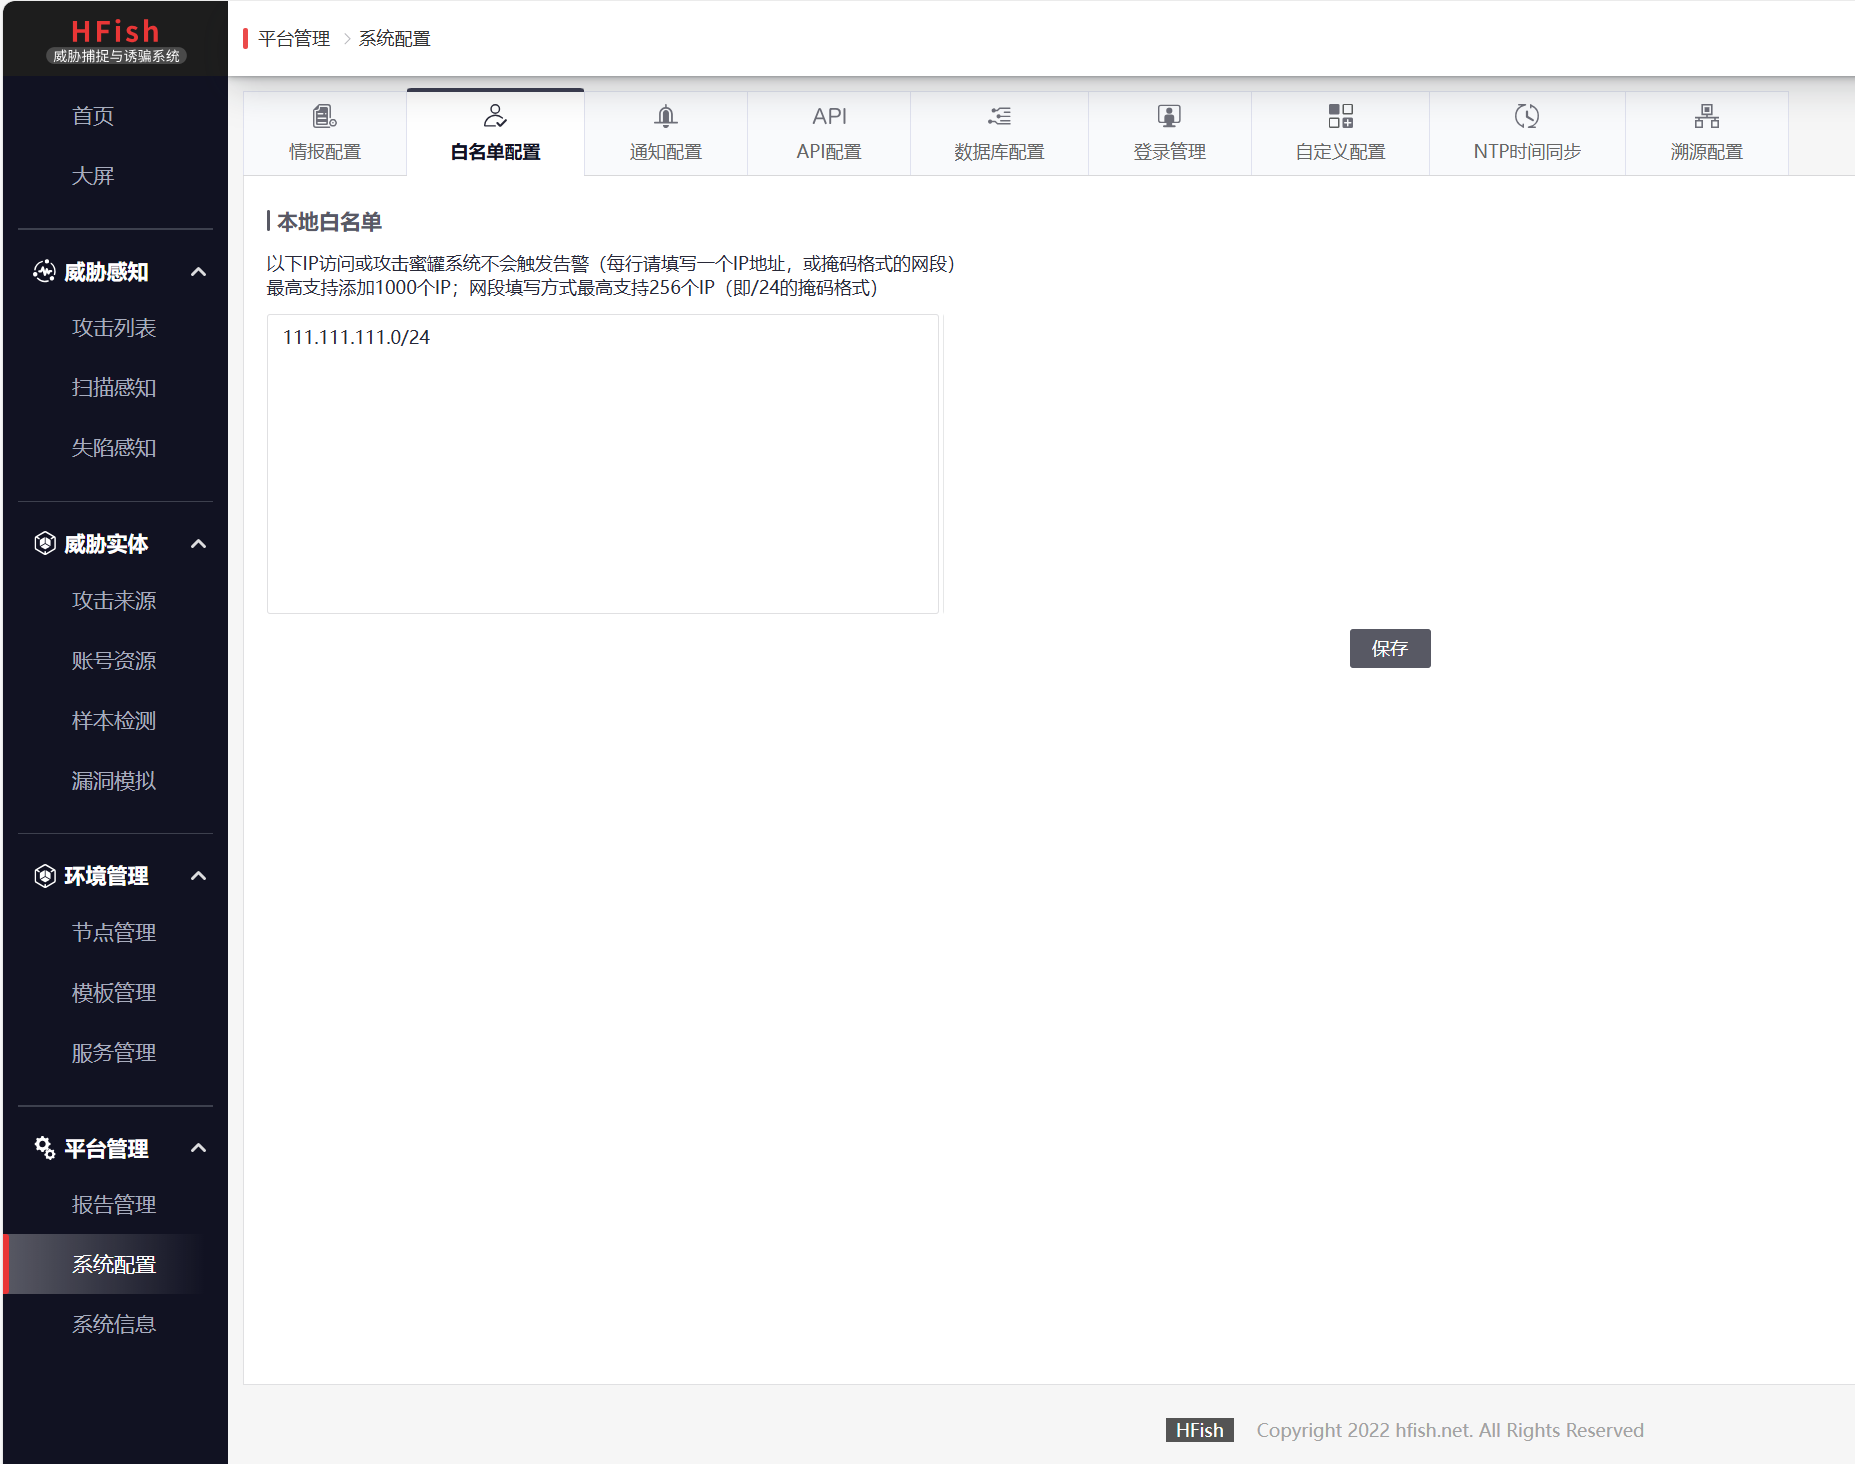Open 节点管理 from the sidebar
Viewport: 1855px width, 1464px height.
(x=114, y=933)
